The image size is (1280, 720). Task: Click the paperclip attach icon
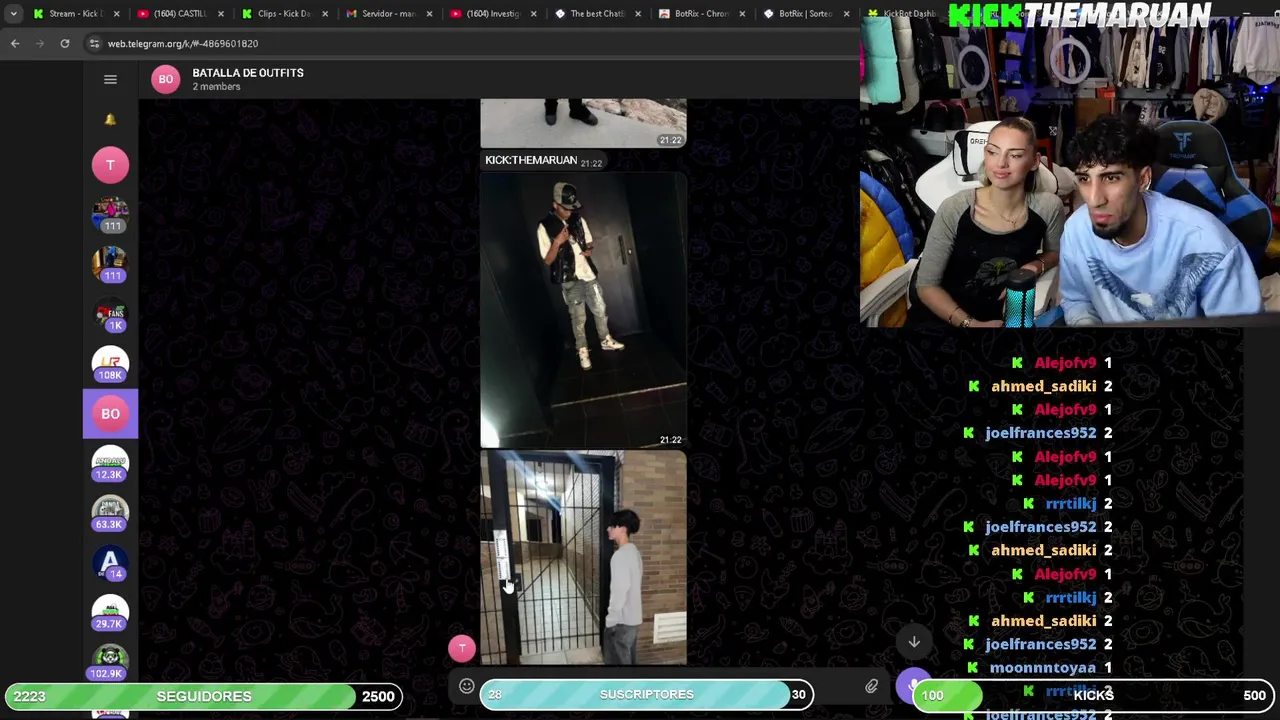871,687
